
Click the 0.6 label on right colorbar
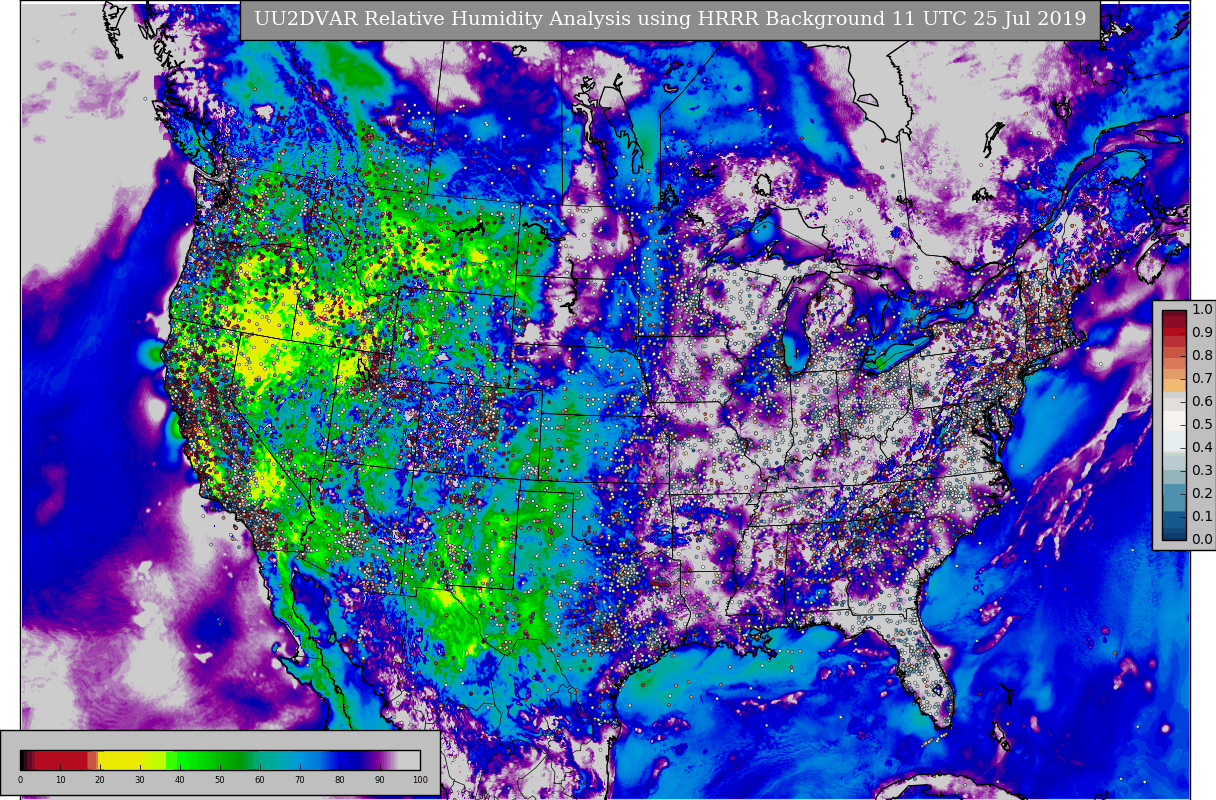coord(1202,401)
